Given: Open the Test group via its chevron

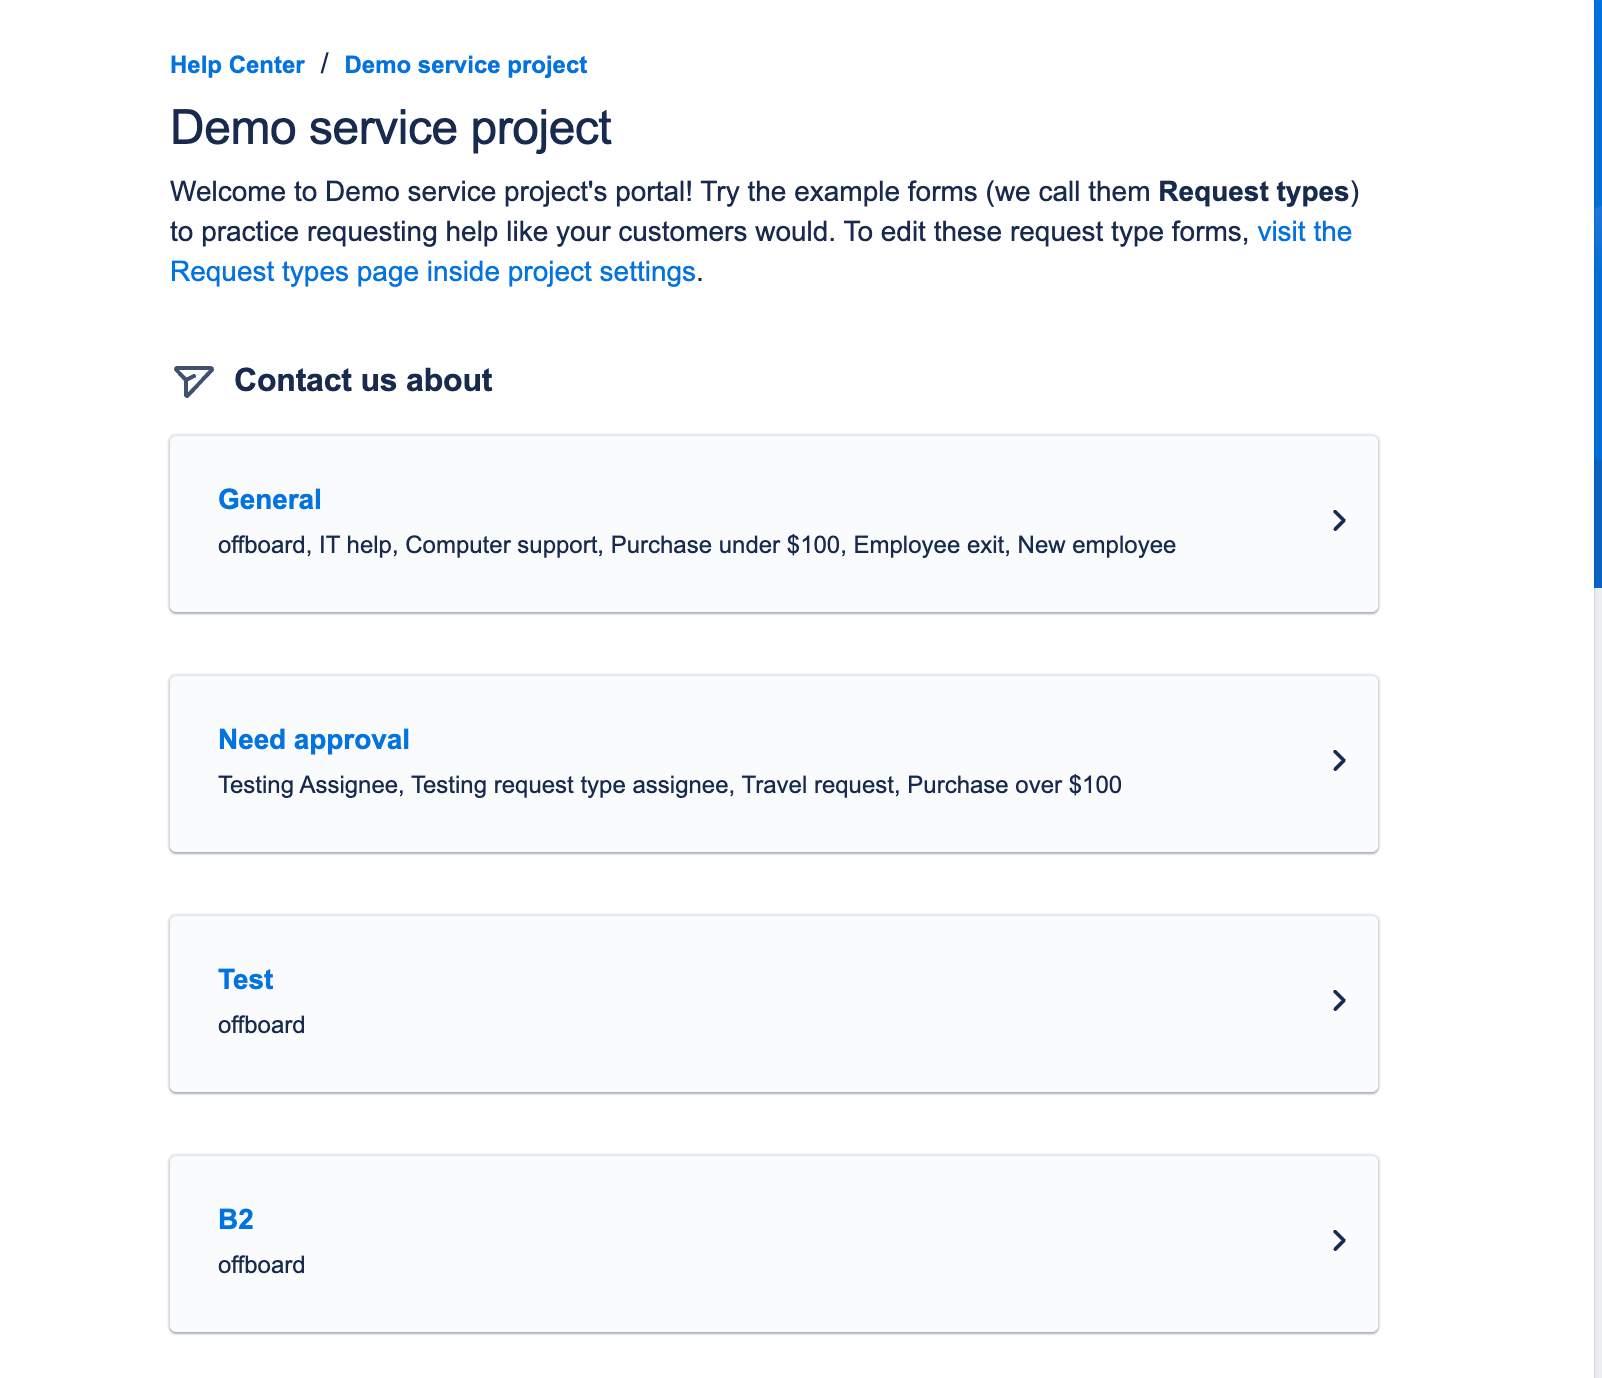Looking at the screenshot, I should click(x=1340, y=1001).
